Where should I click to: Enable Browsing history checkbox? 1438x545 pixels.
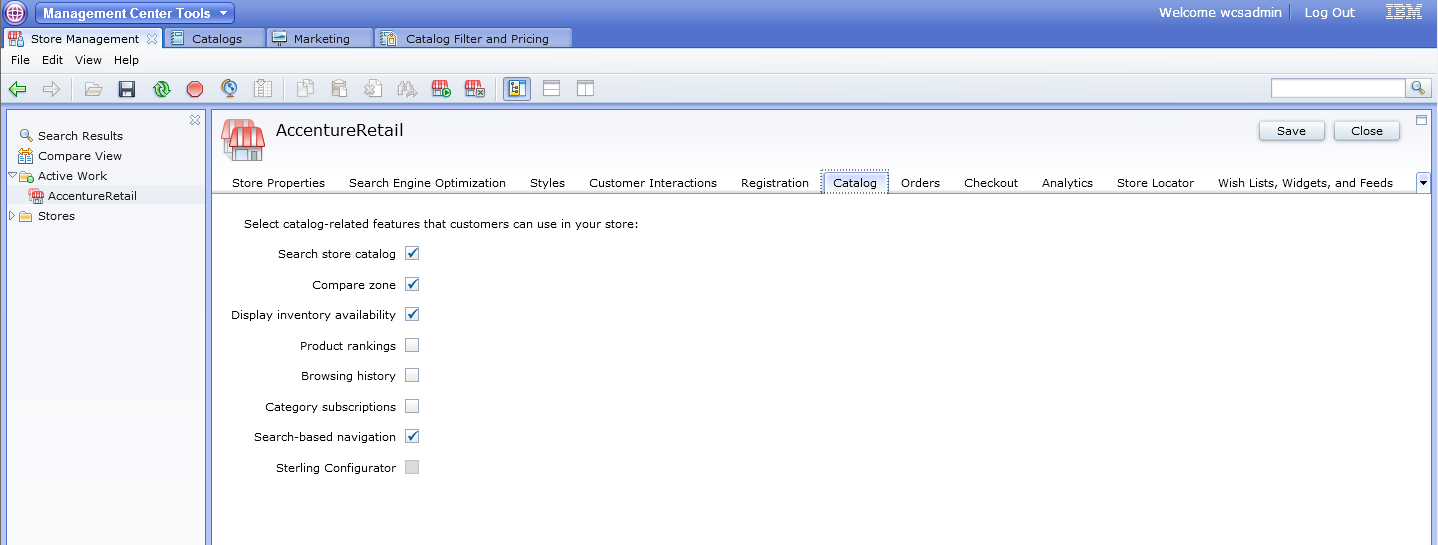[x=412, y=375]
